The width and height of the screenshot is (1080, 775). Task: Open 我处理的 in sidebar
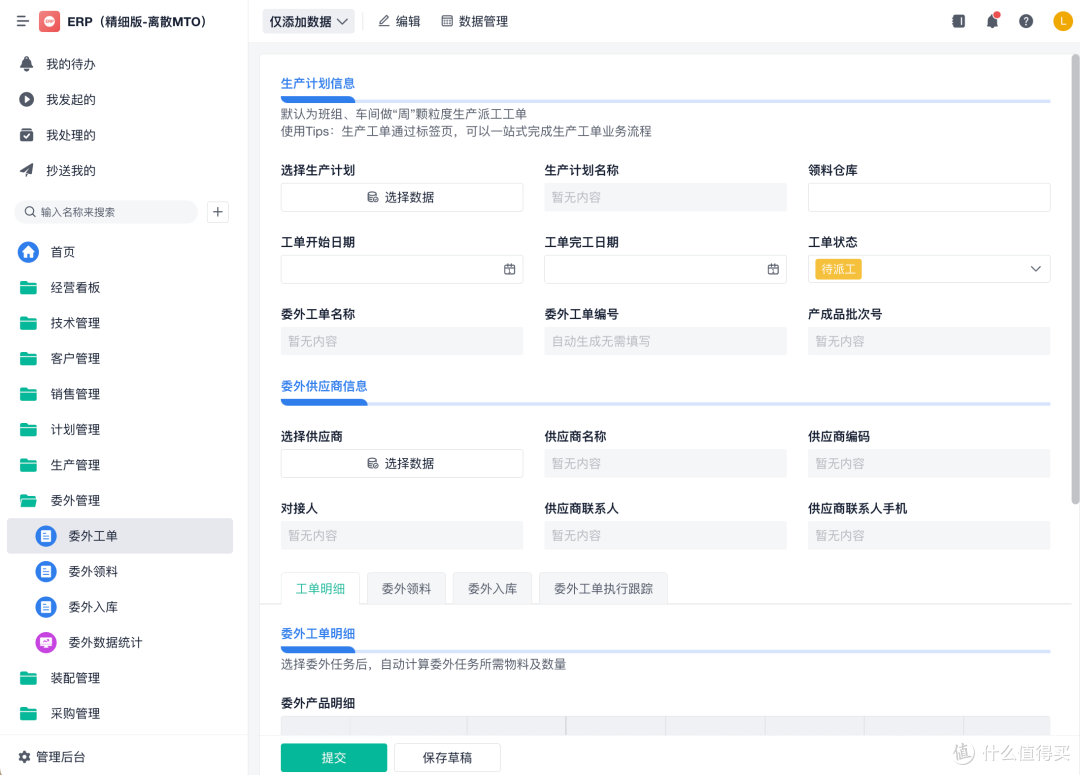[x=70, y=135]
